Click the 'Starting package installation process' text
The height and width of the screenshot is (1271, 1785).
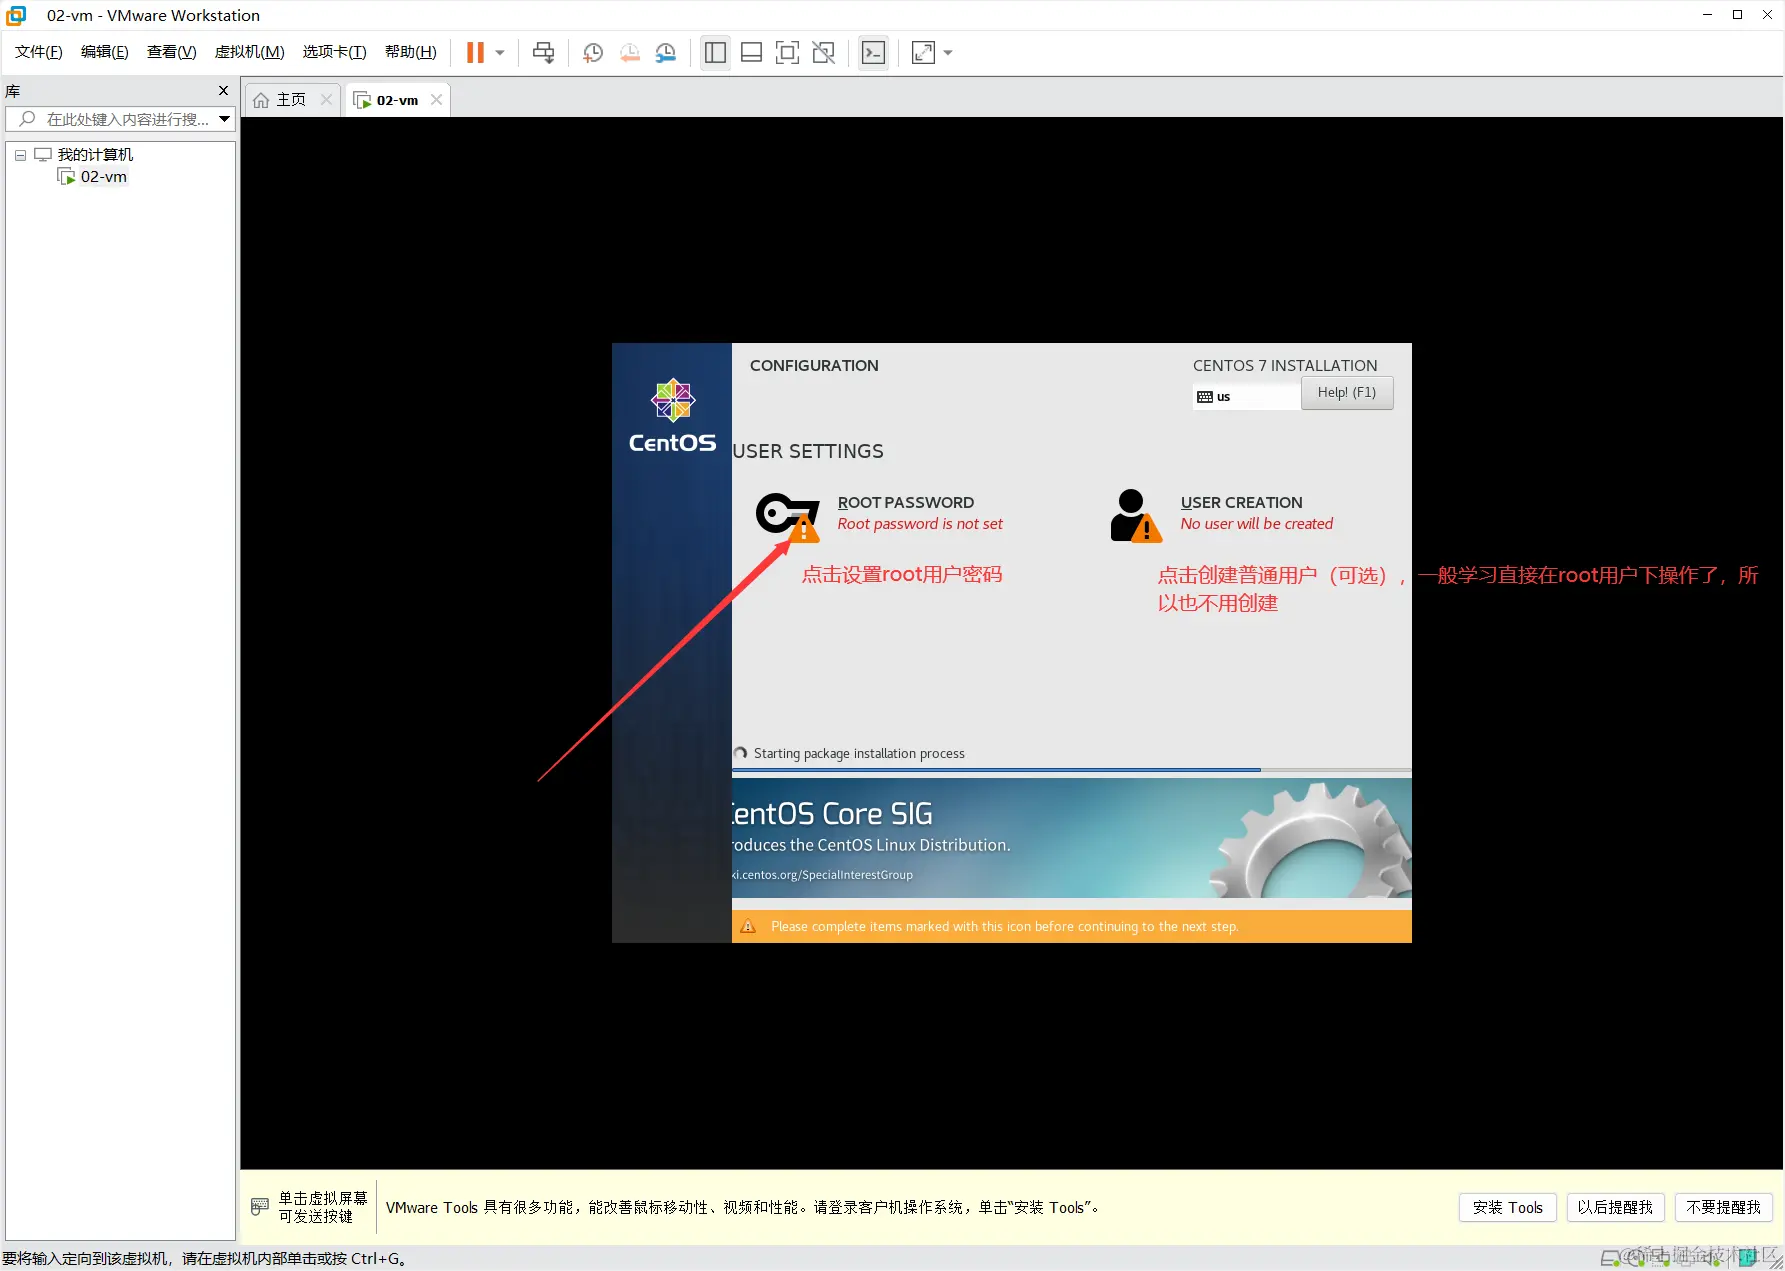859,754
